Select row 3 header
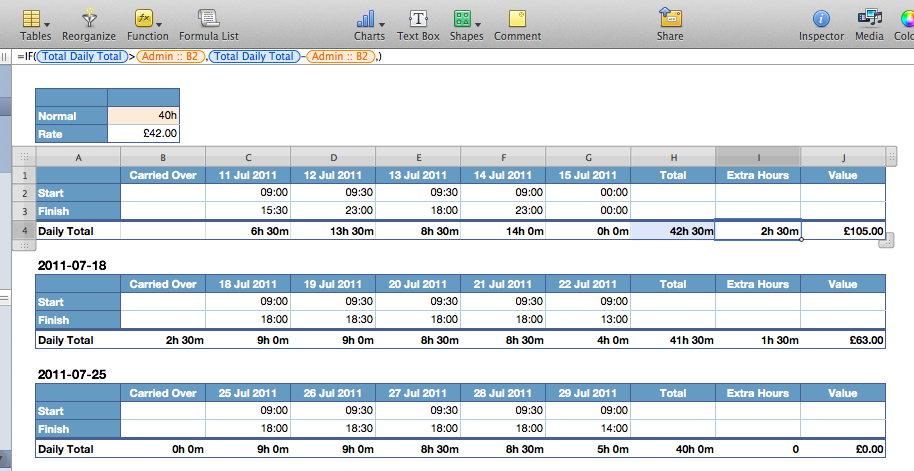Image resolution: width=914 pixels, height=471 pixels. tap(24, 211)
